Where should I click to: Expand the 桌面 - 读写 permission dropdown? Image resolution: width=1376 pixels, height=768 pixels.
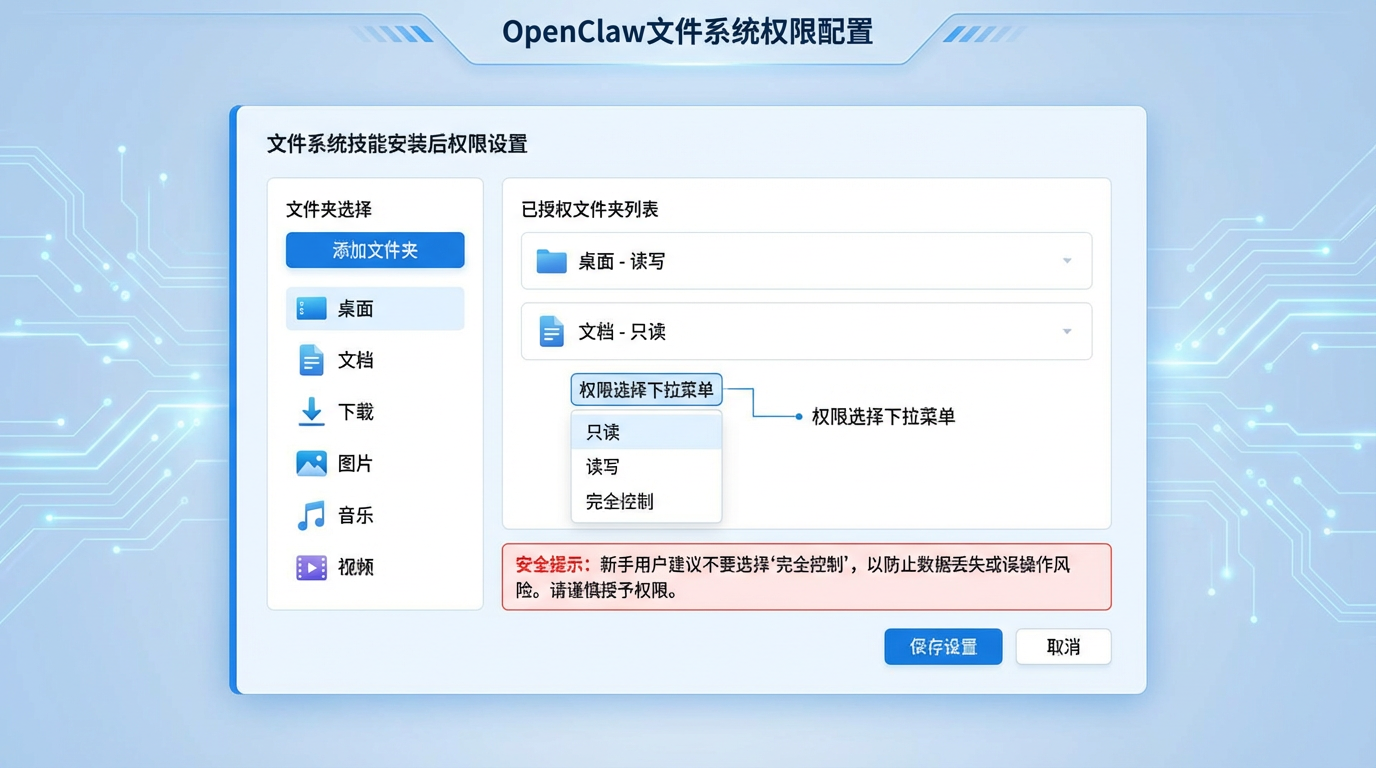pyautogui.click(x=1067, y=260)
